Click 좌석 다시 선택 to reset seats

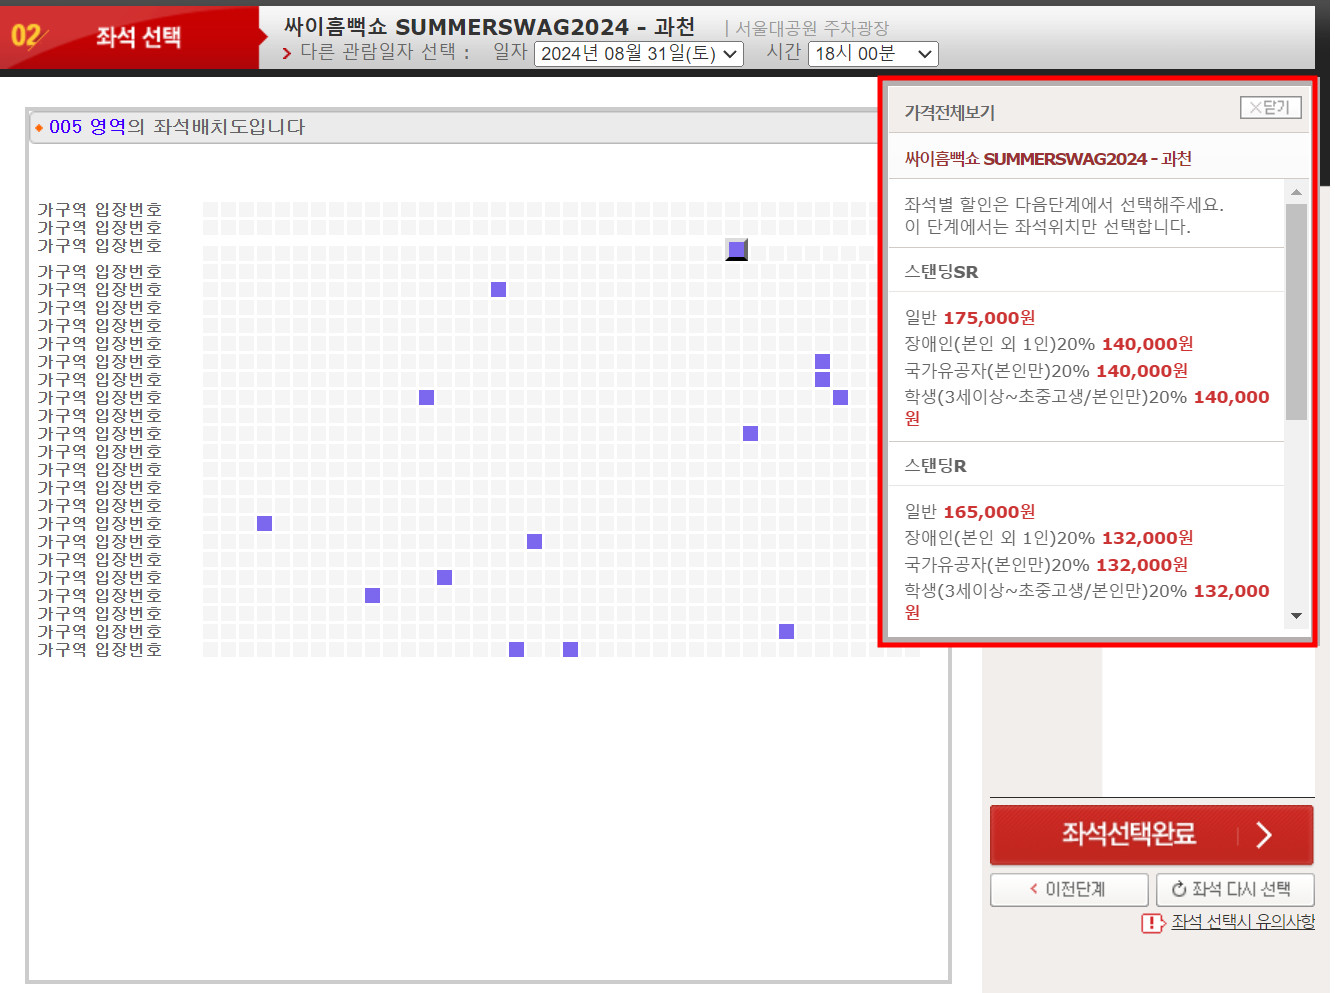click(x=1235, y=889)
